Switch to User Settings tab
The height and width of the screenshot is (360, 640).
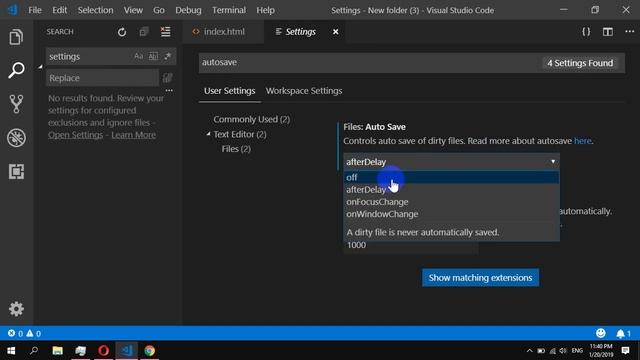coord(229,91)
